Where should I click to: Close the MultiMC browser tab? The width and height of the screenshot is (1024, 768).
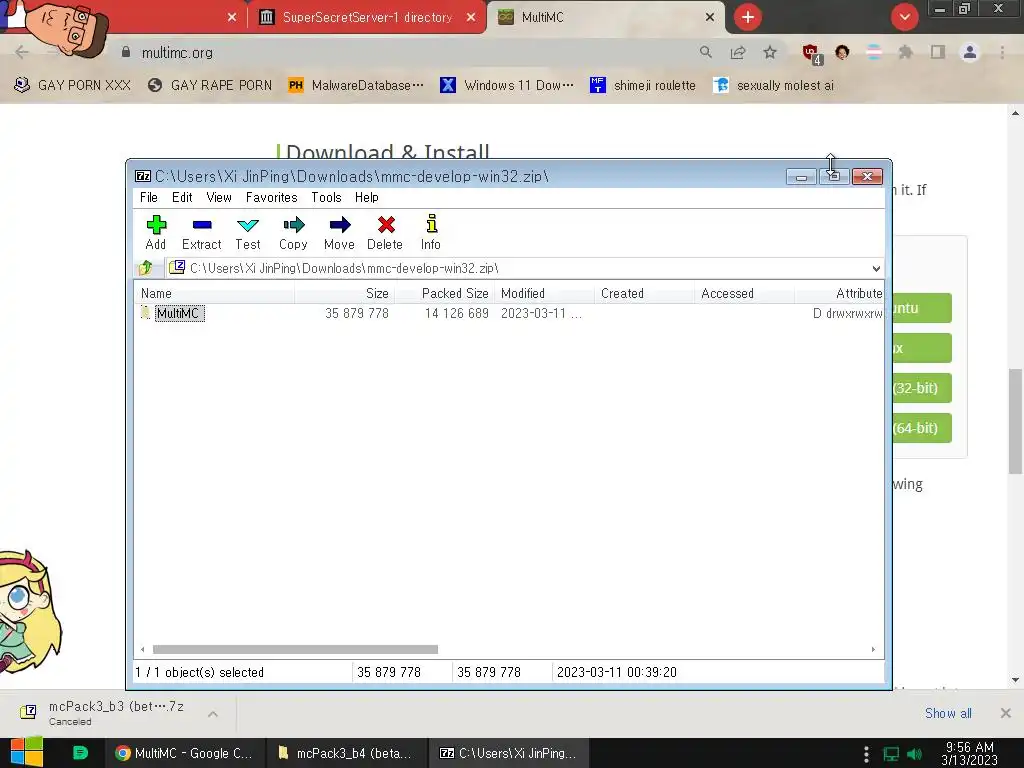coord(710,18)
